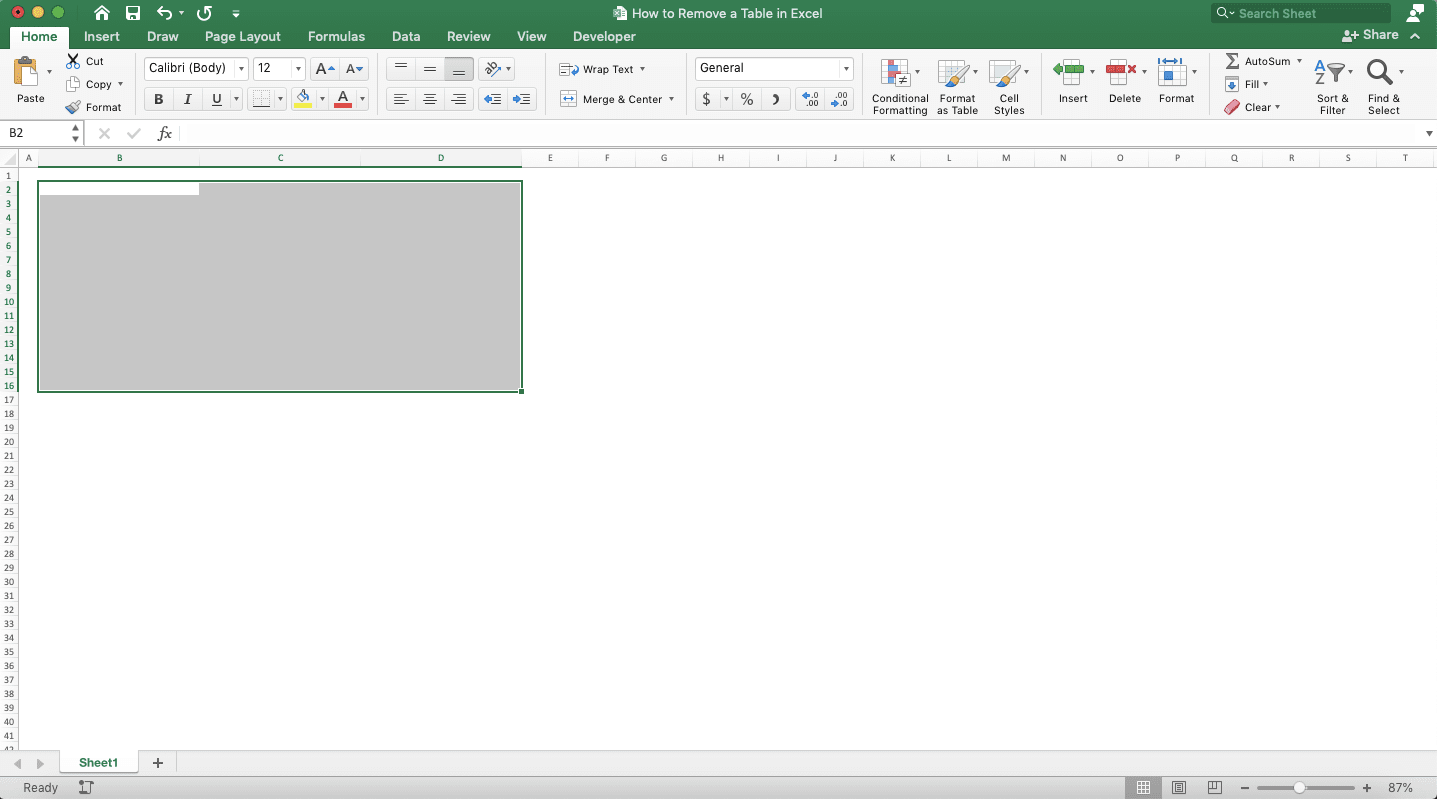Open the font color swatch
The image size is (1437, 799).
click(x=344, y=99)
